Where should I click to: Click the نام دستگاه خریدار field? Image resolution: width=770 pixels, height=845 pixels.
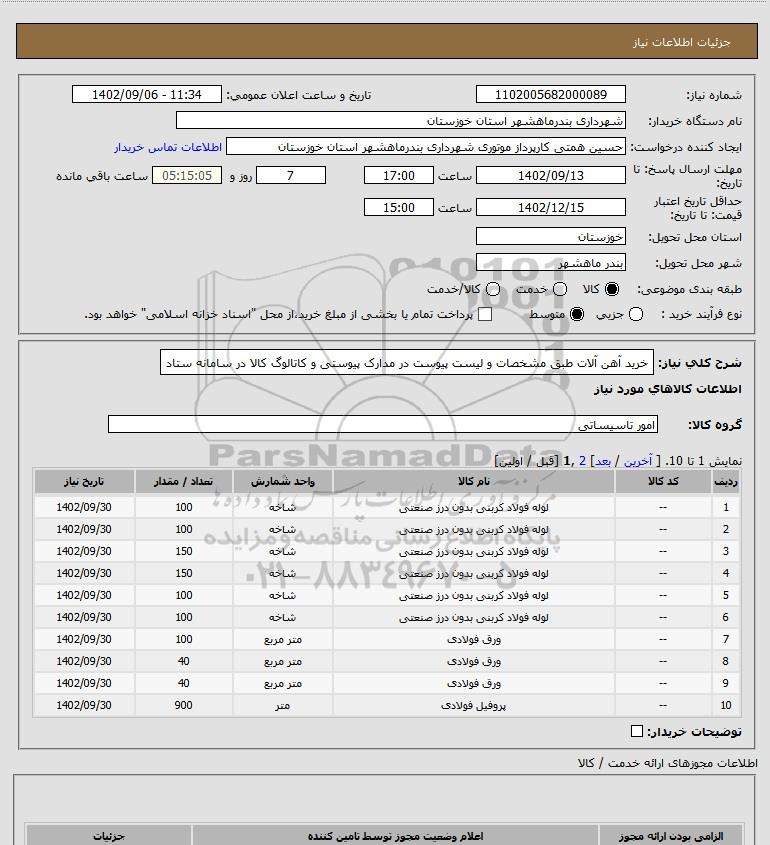click(400, 120)
